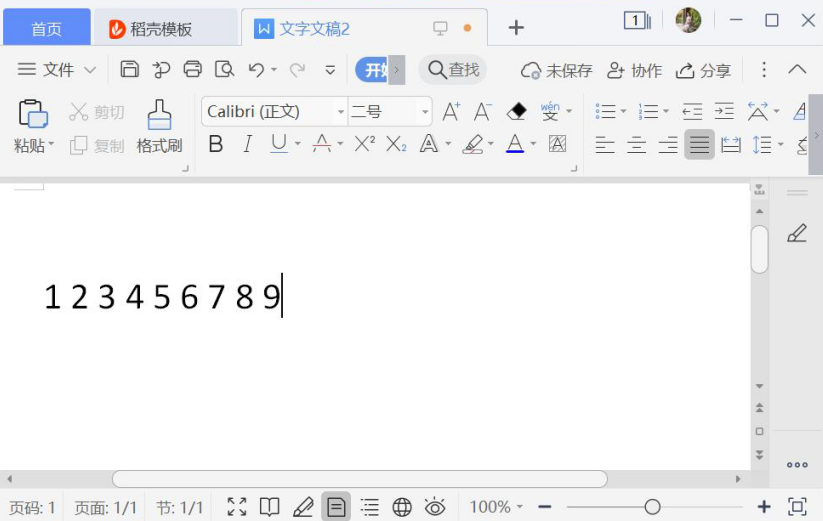Screen dimensions: 823x521
Task: Apply subscript X₂ formatting
Action: click(x=396, y=143)
